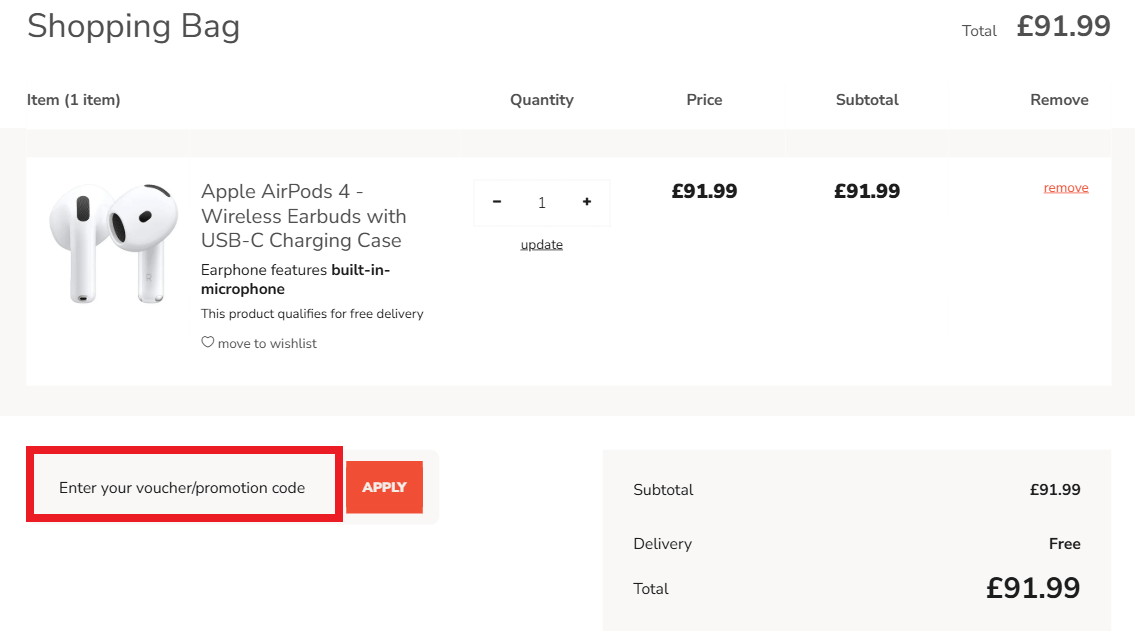
Task: Click the Price column header
Action: click(704, 100)
